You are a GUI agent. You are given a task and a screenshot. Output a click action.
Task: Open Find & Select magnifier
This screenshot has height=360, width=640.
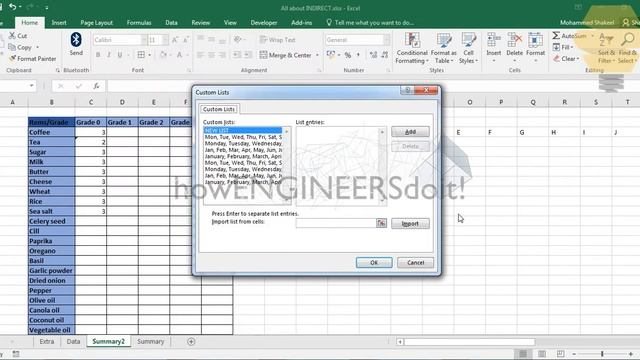click(x=627, y=48)
